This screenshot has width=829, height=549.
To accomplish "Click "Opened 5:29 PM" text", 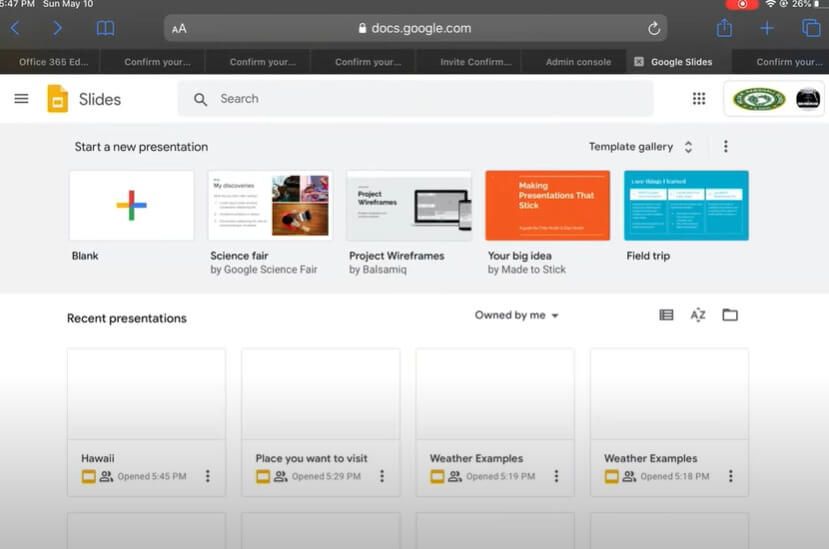I will [326, 477].
